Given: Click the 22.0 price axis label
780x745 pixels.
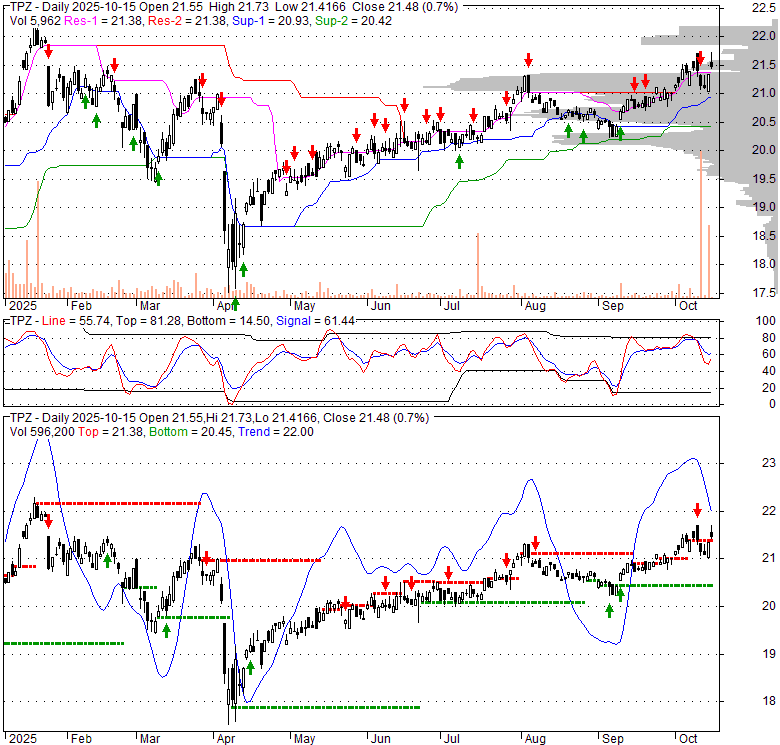Looking at the screenshot, I should [764, 36].
